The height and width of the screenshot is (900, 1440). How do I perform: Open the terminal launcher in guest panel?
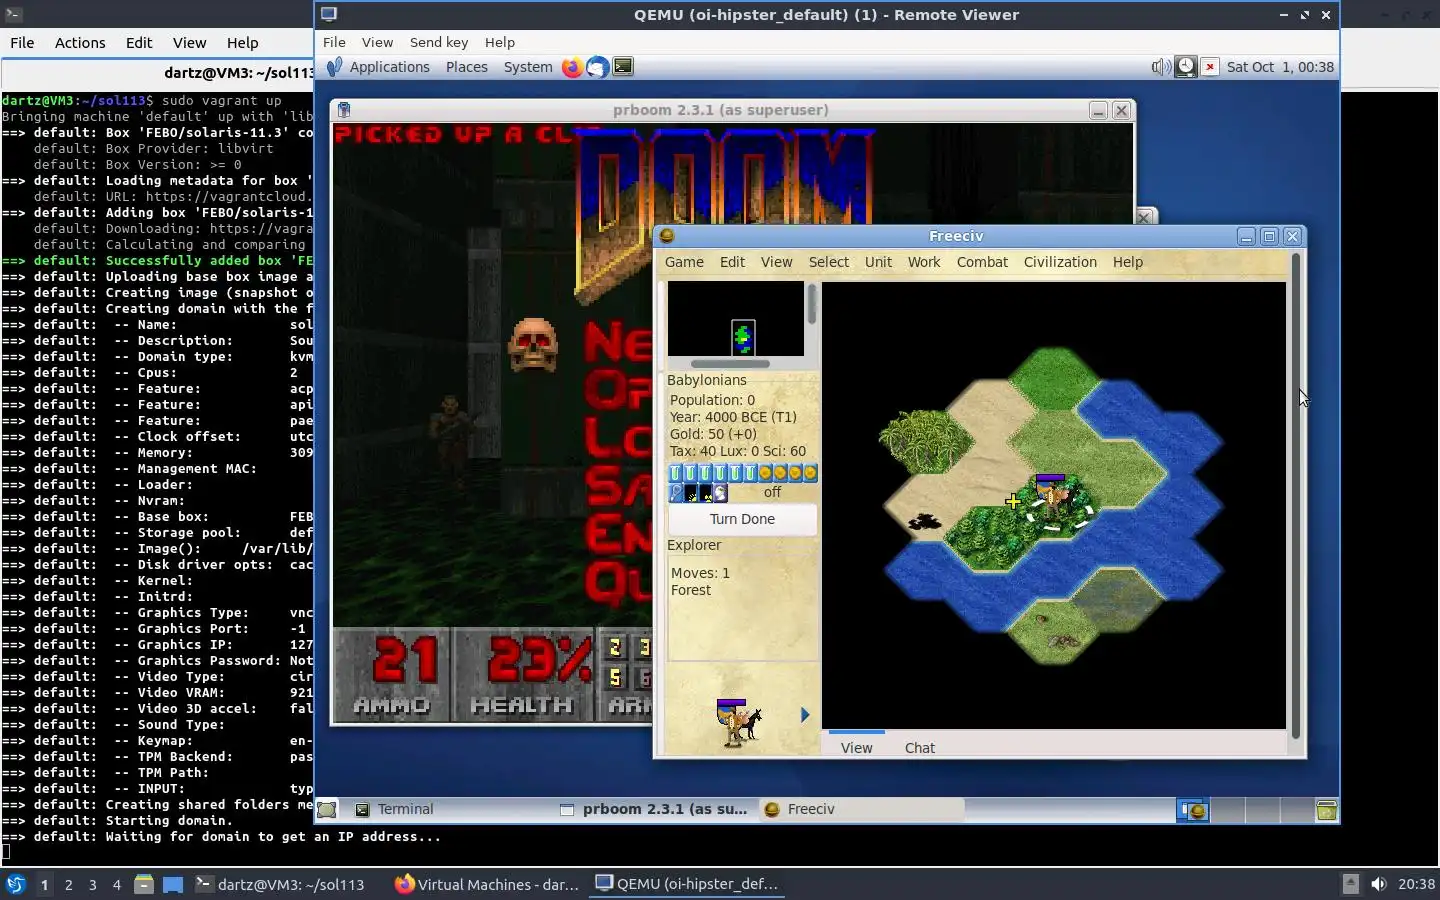pyautogui.click(x=623, y=67)
